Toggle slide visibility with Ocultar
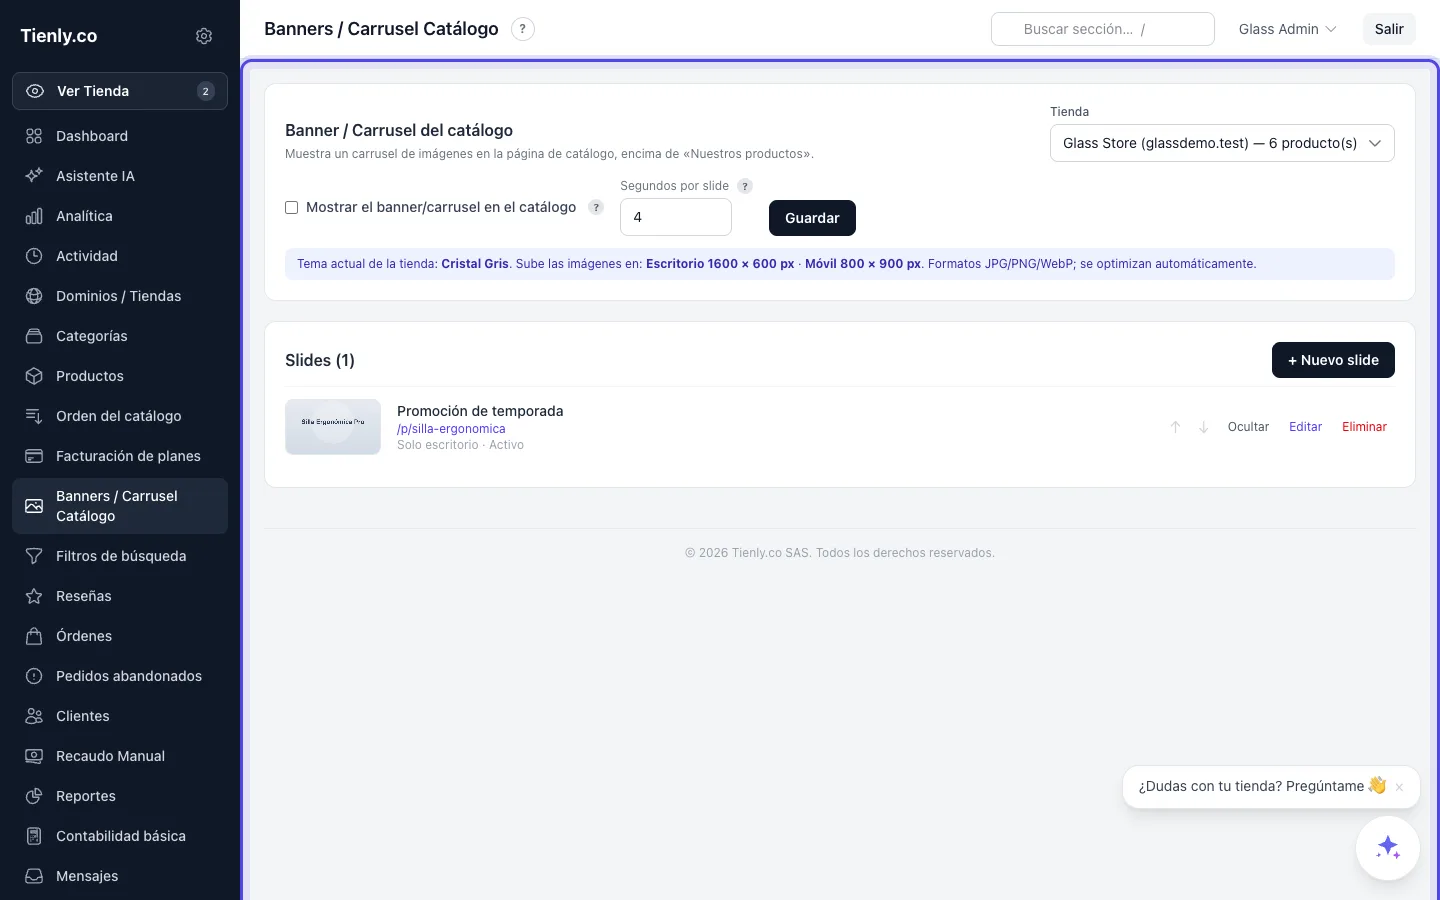Image resolution: width=1440 pixels, height=900 pixels. pos(1248,427)
